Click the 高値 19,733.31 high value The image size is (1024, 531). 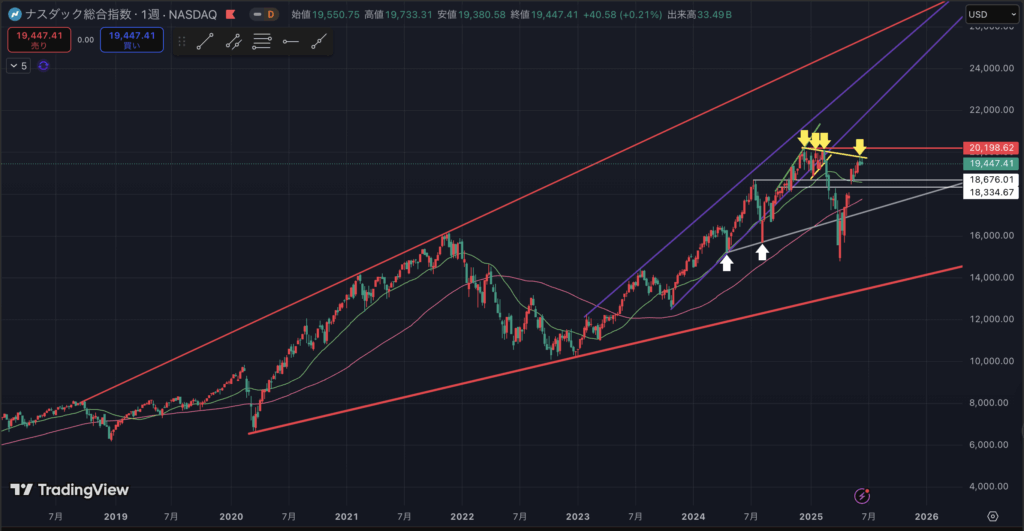[x=398, y=14]
